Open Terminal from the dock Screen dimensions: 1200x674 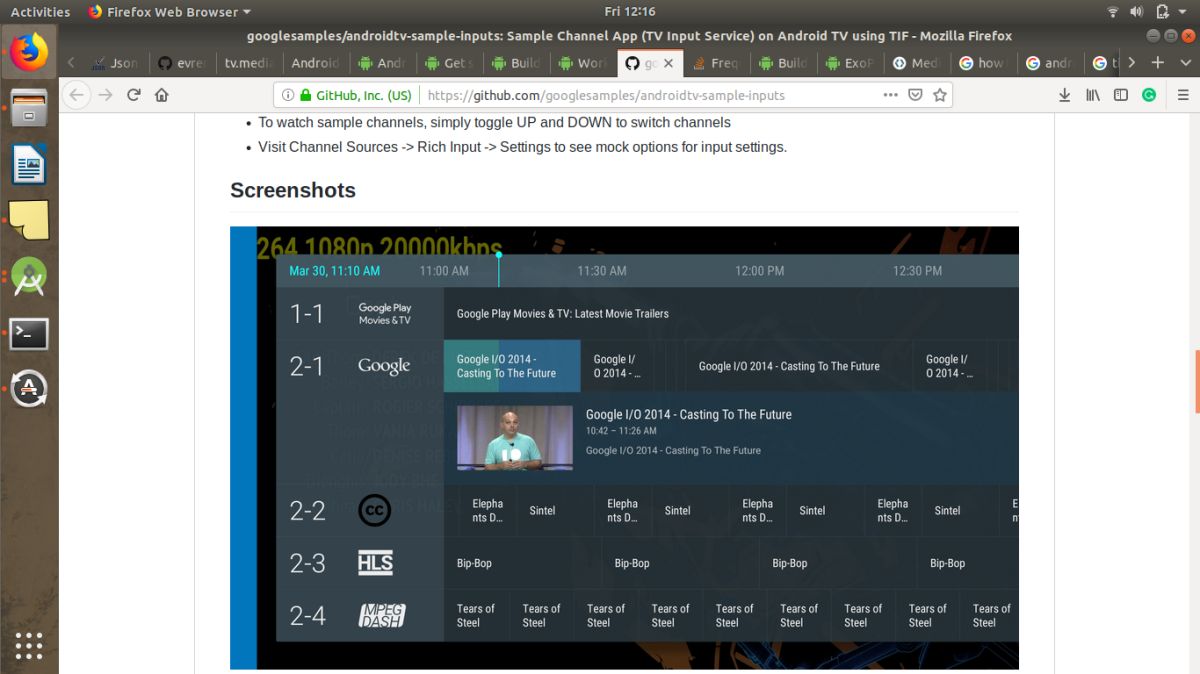[x=29, y=333]
